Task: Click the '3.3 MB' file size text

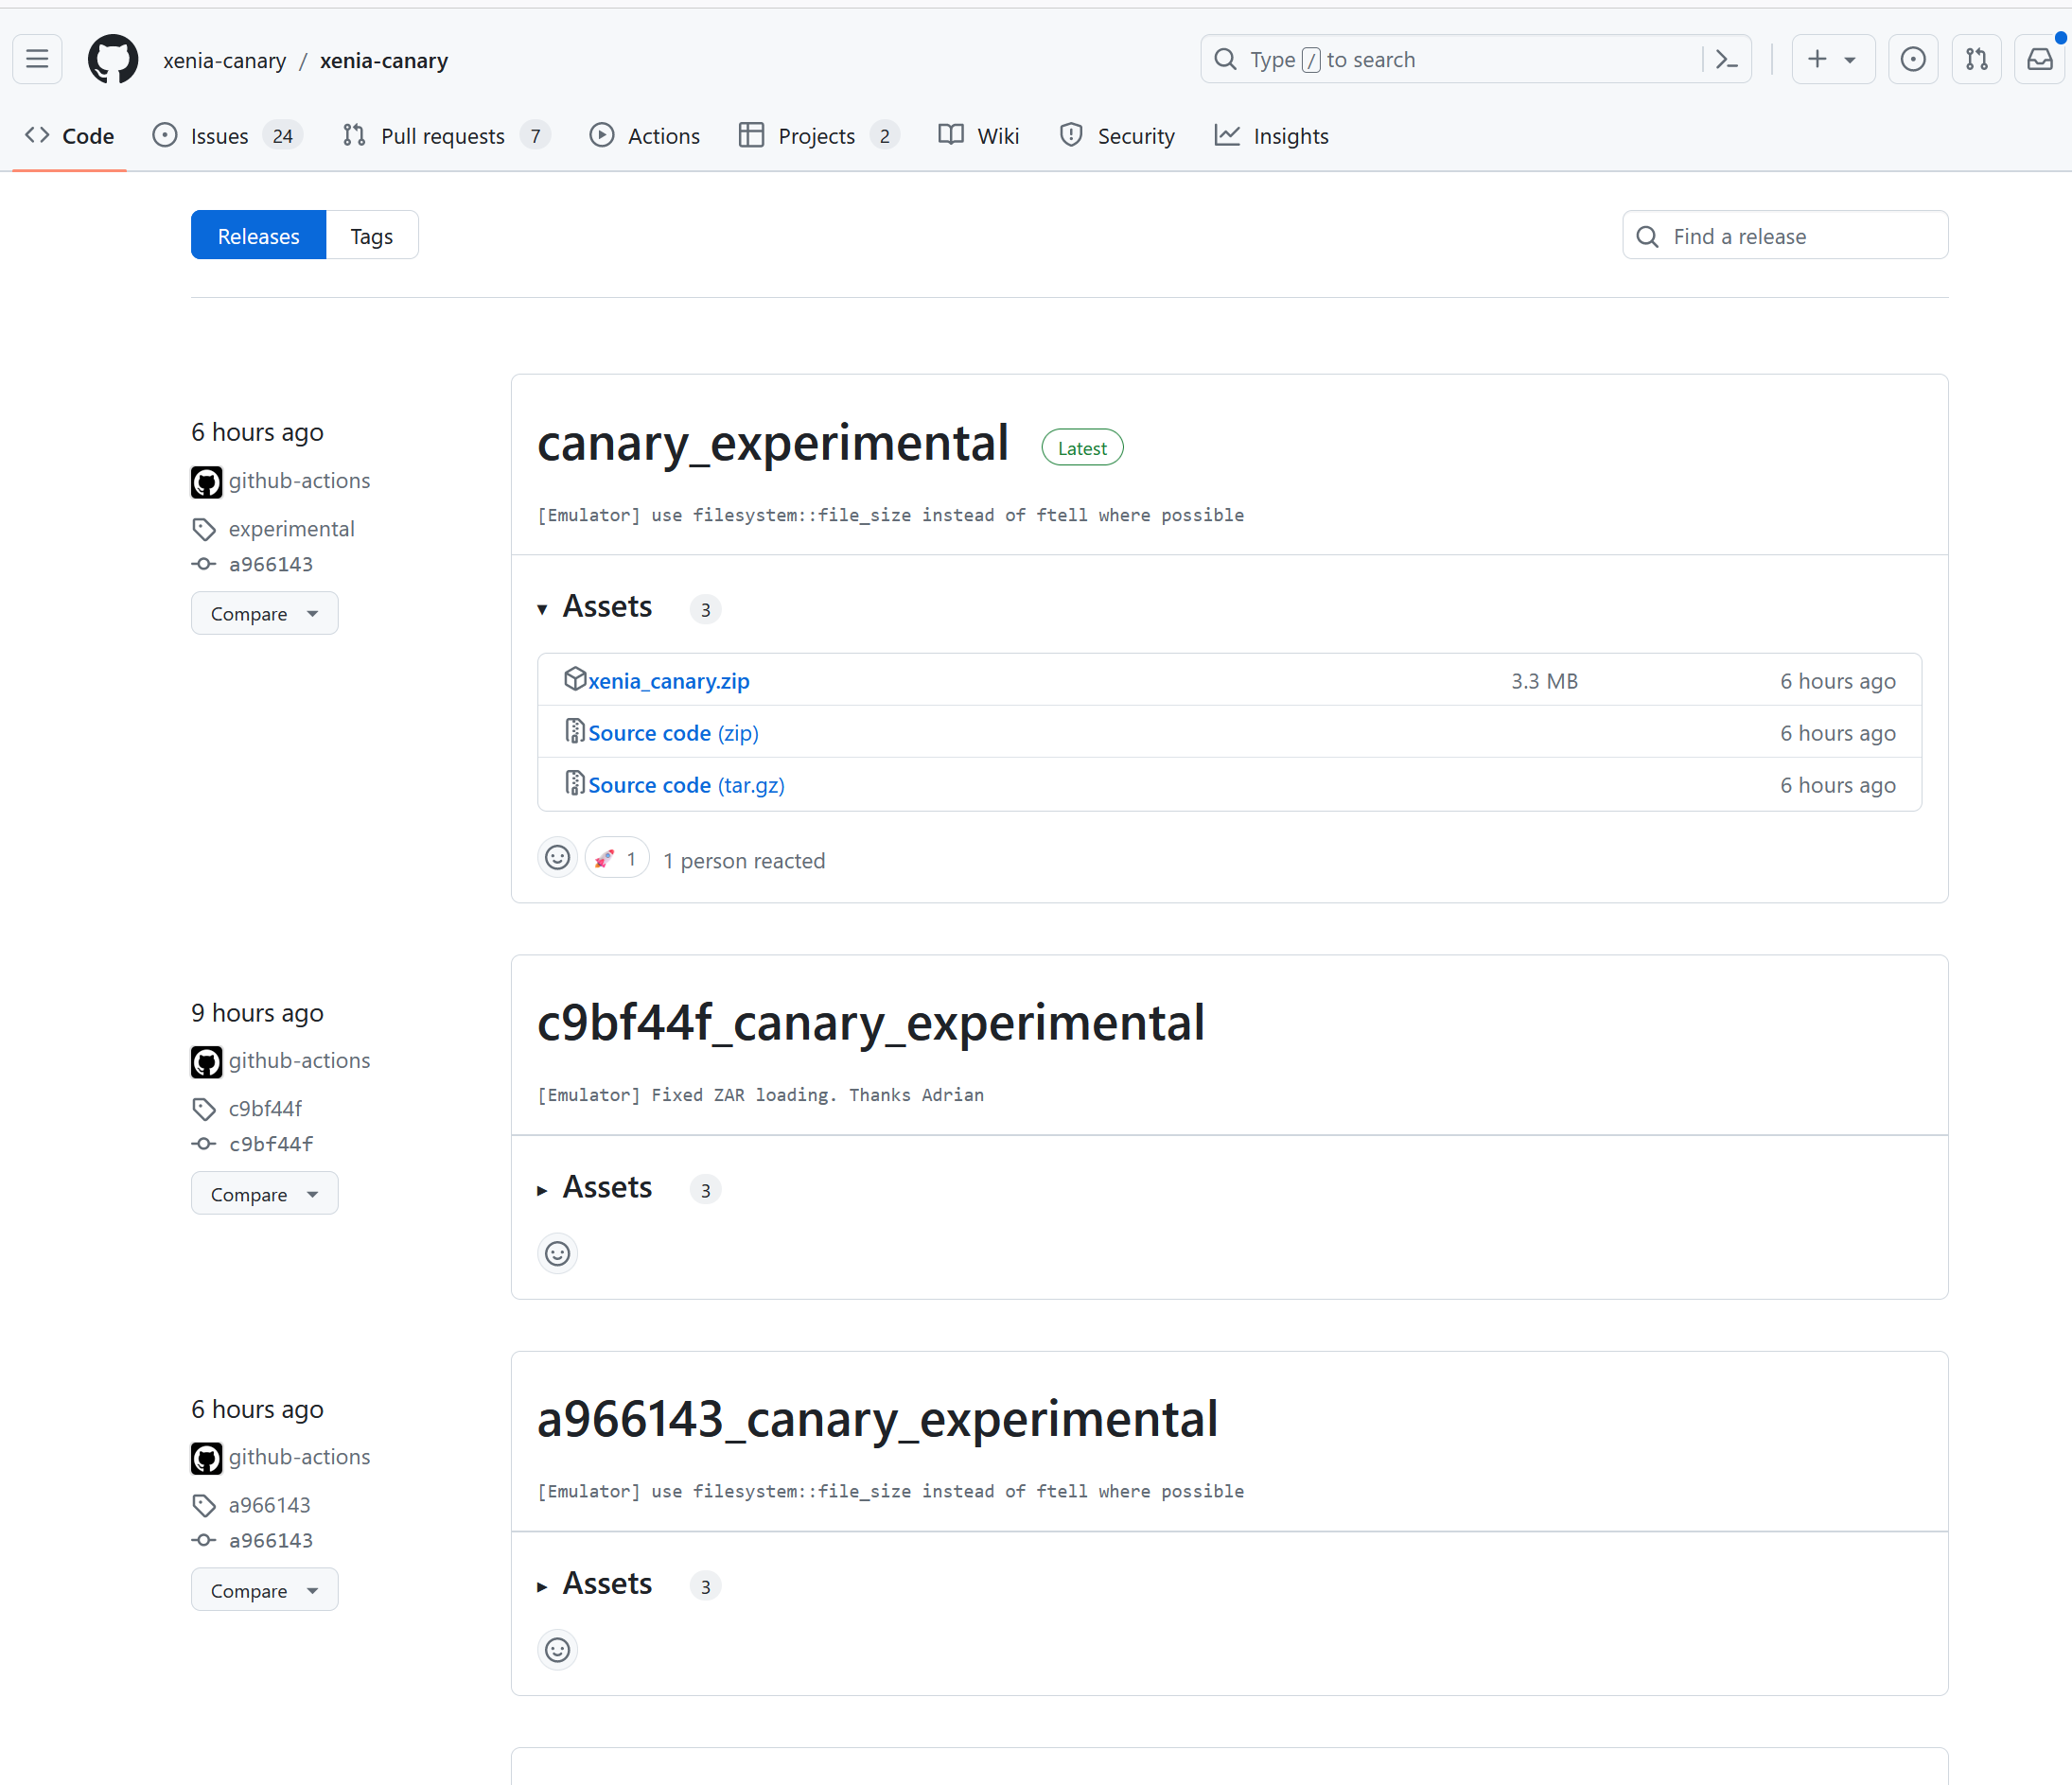Action: pos(1544,681)
